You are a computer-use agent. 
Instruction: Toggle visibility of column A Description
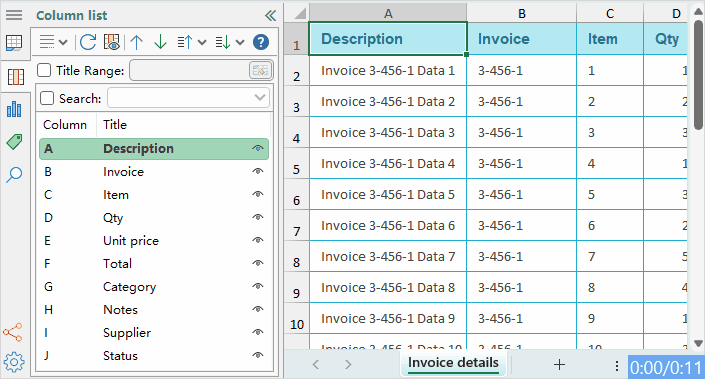pyautogui.click(x=258, y=148)
